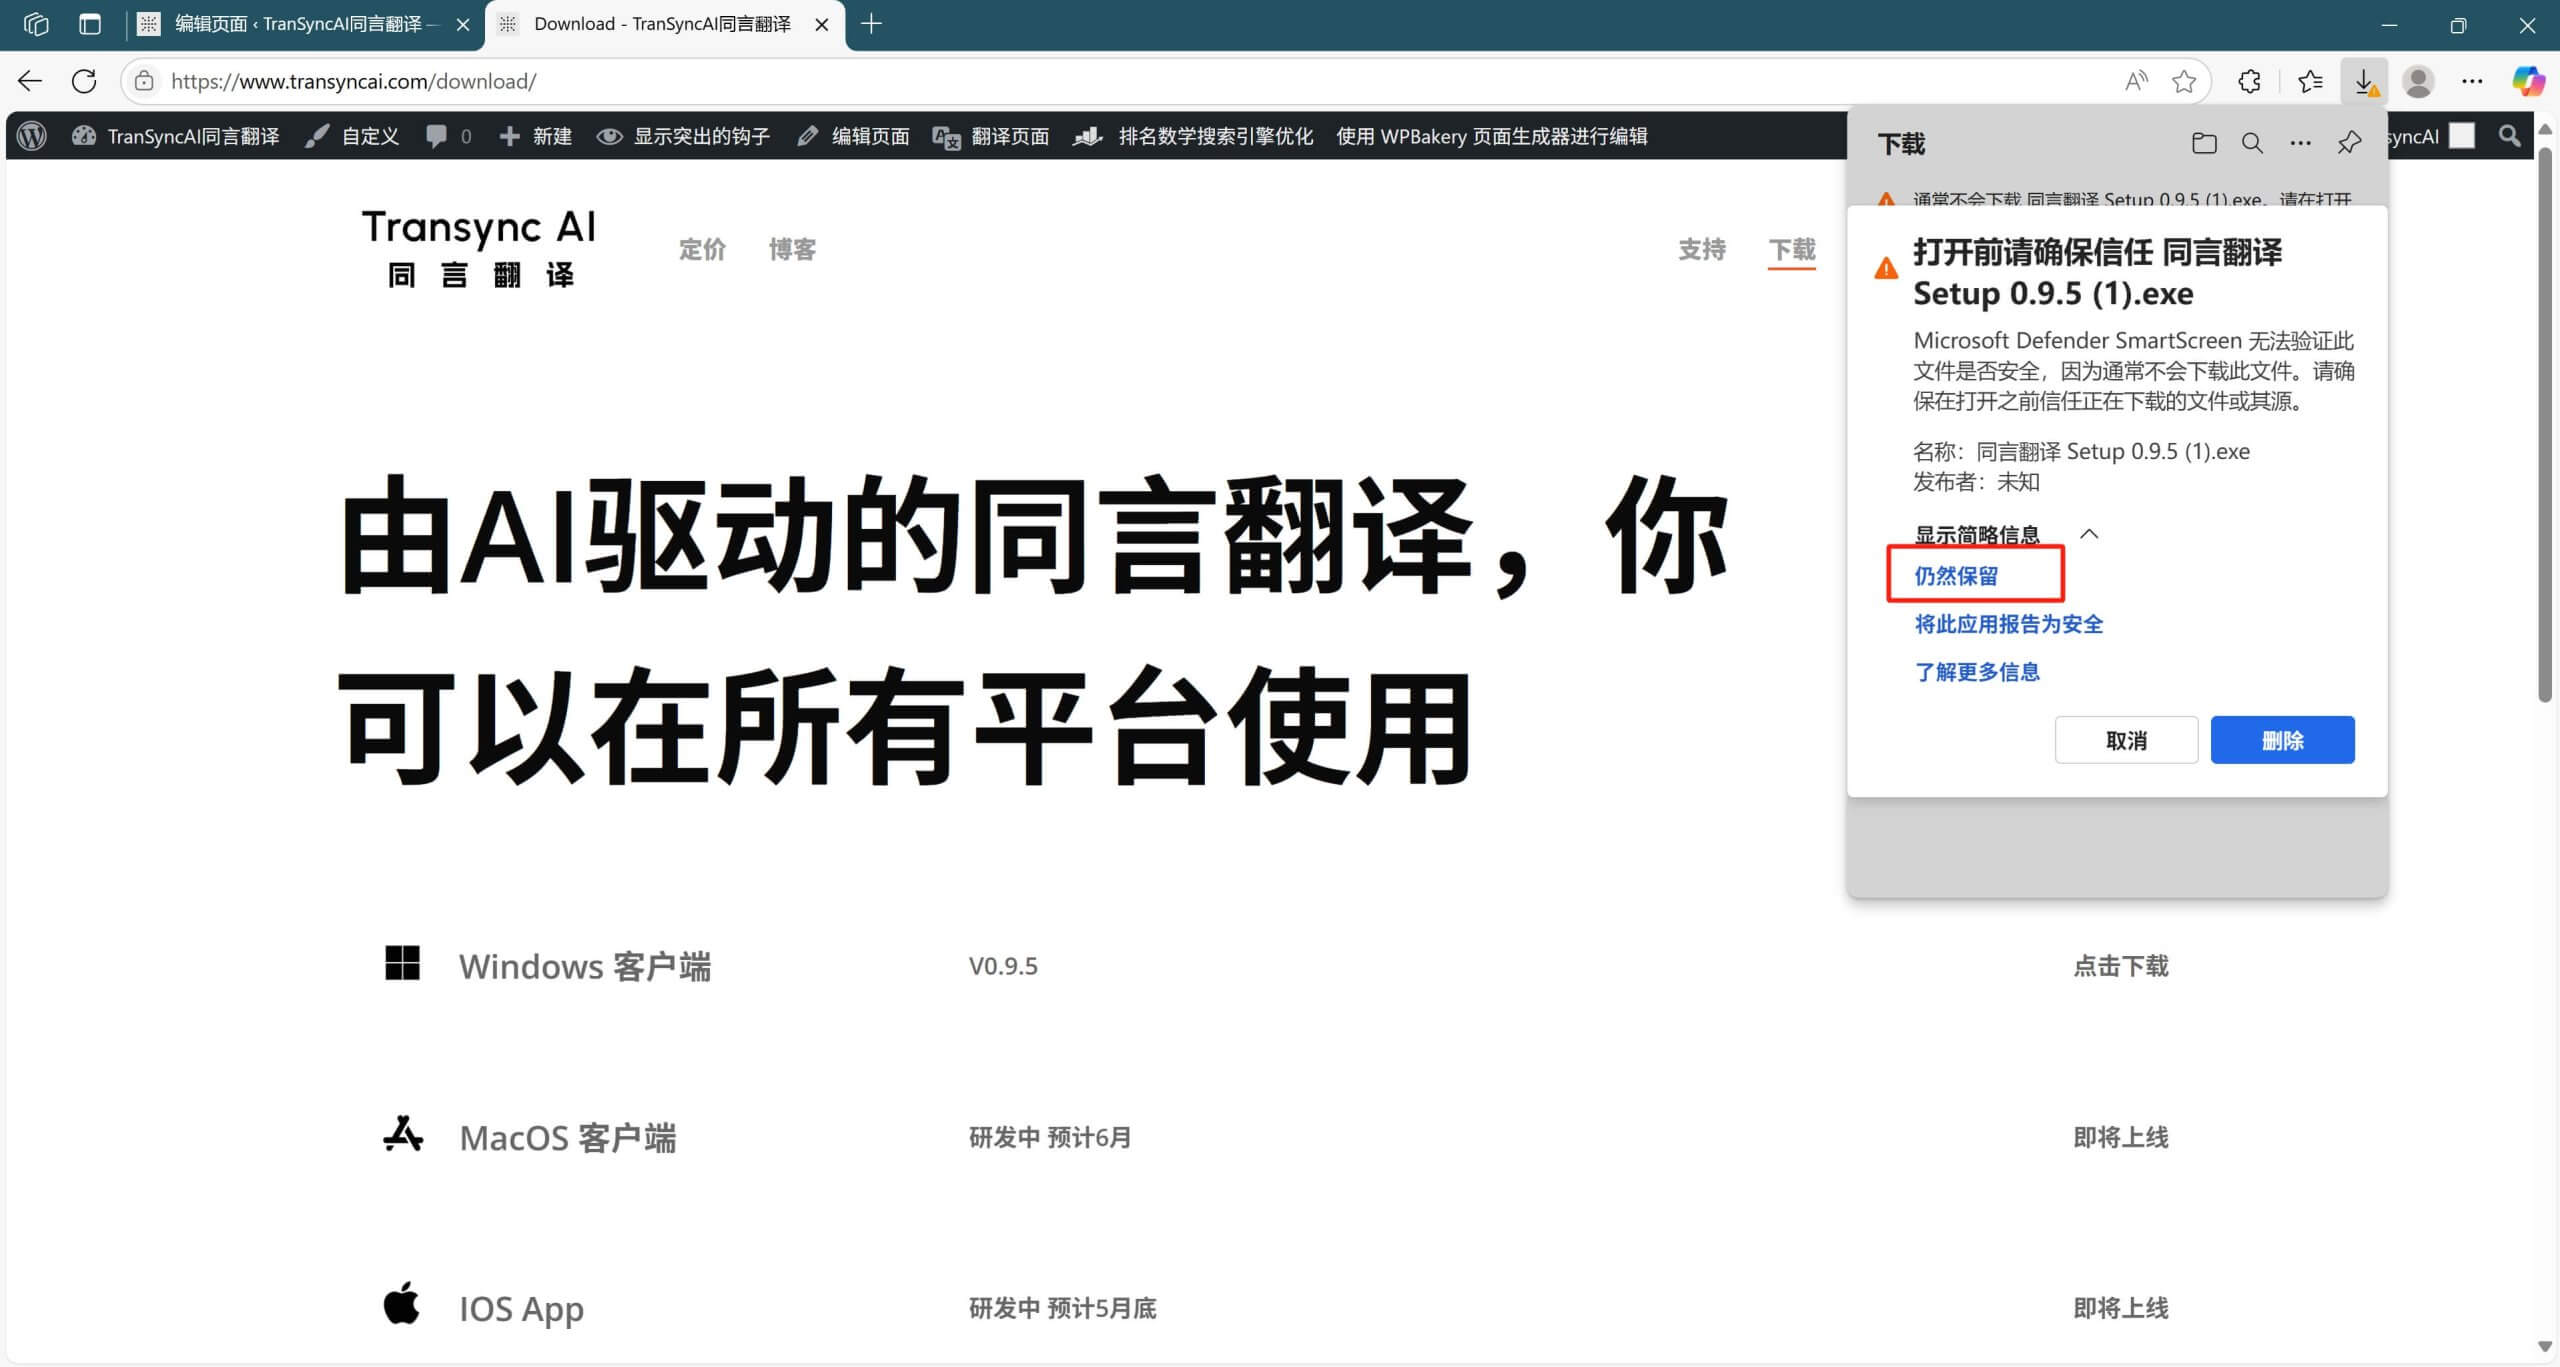Open the WordPress admin bar search icon

[x=2509, y=136]
